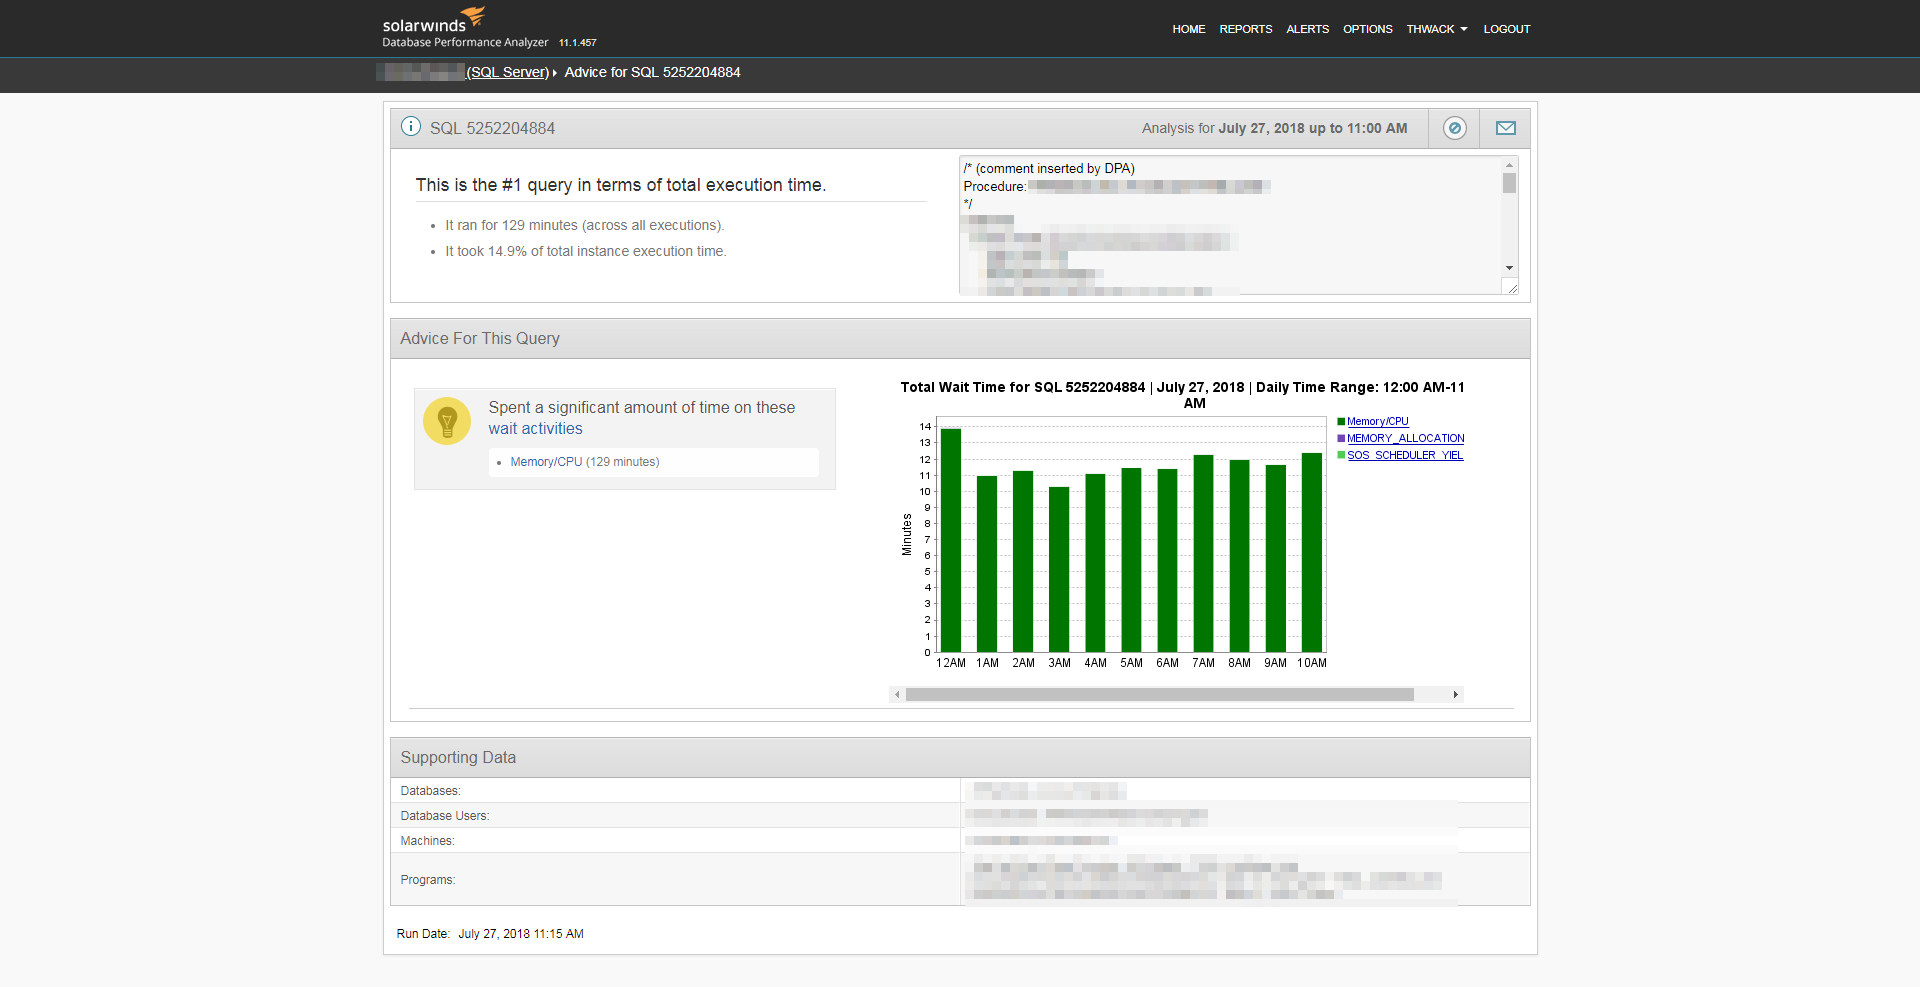Click the "Programs:" row label
This screenshot has width=1920, height=987.
(427, 880)
